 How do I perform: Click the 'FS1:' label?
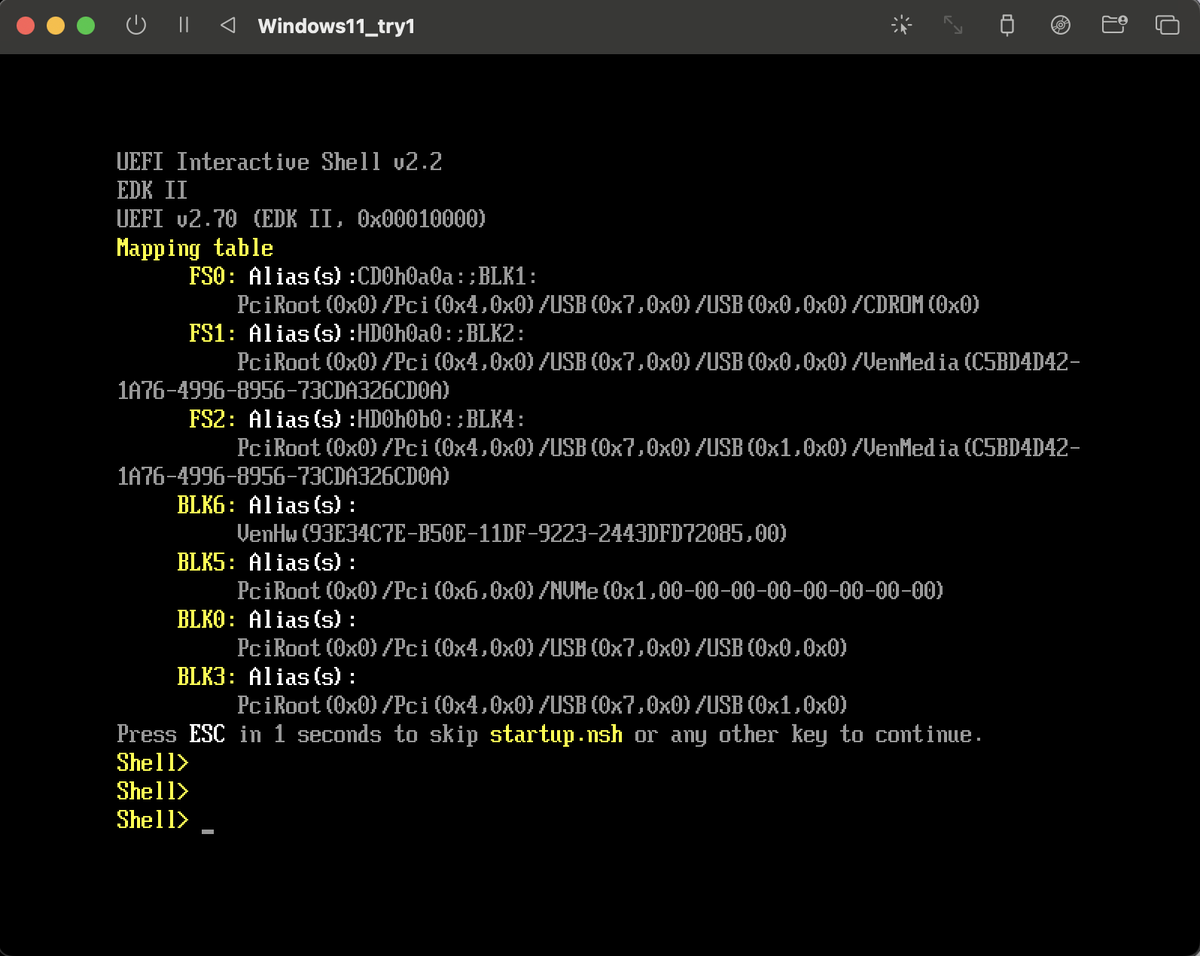(213, 333)
